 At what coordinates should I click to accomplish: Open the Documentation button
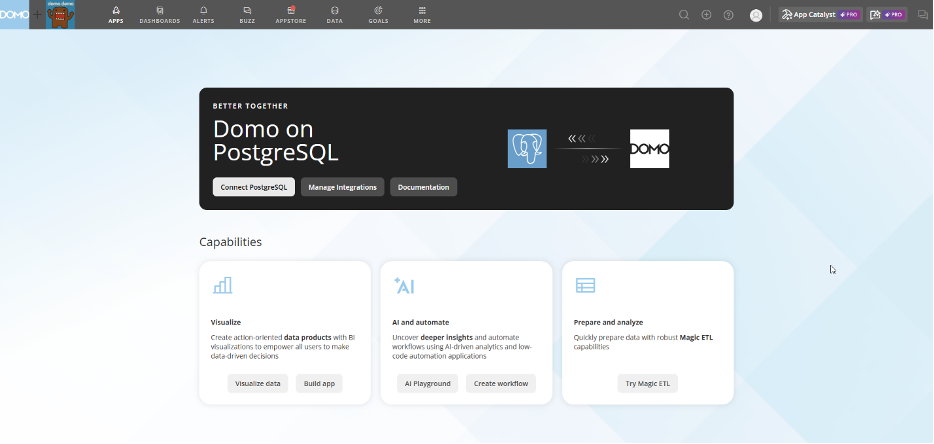point(424,187)
